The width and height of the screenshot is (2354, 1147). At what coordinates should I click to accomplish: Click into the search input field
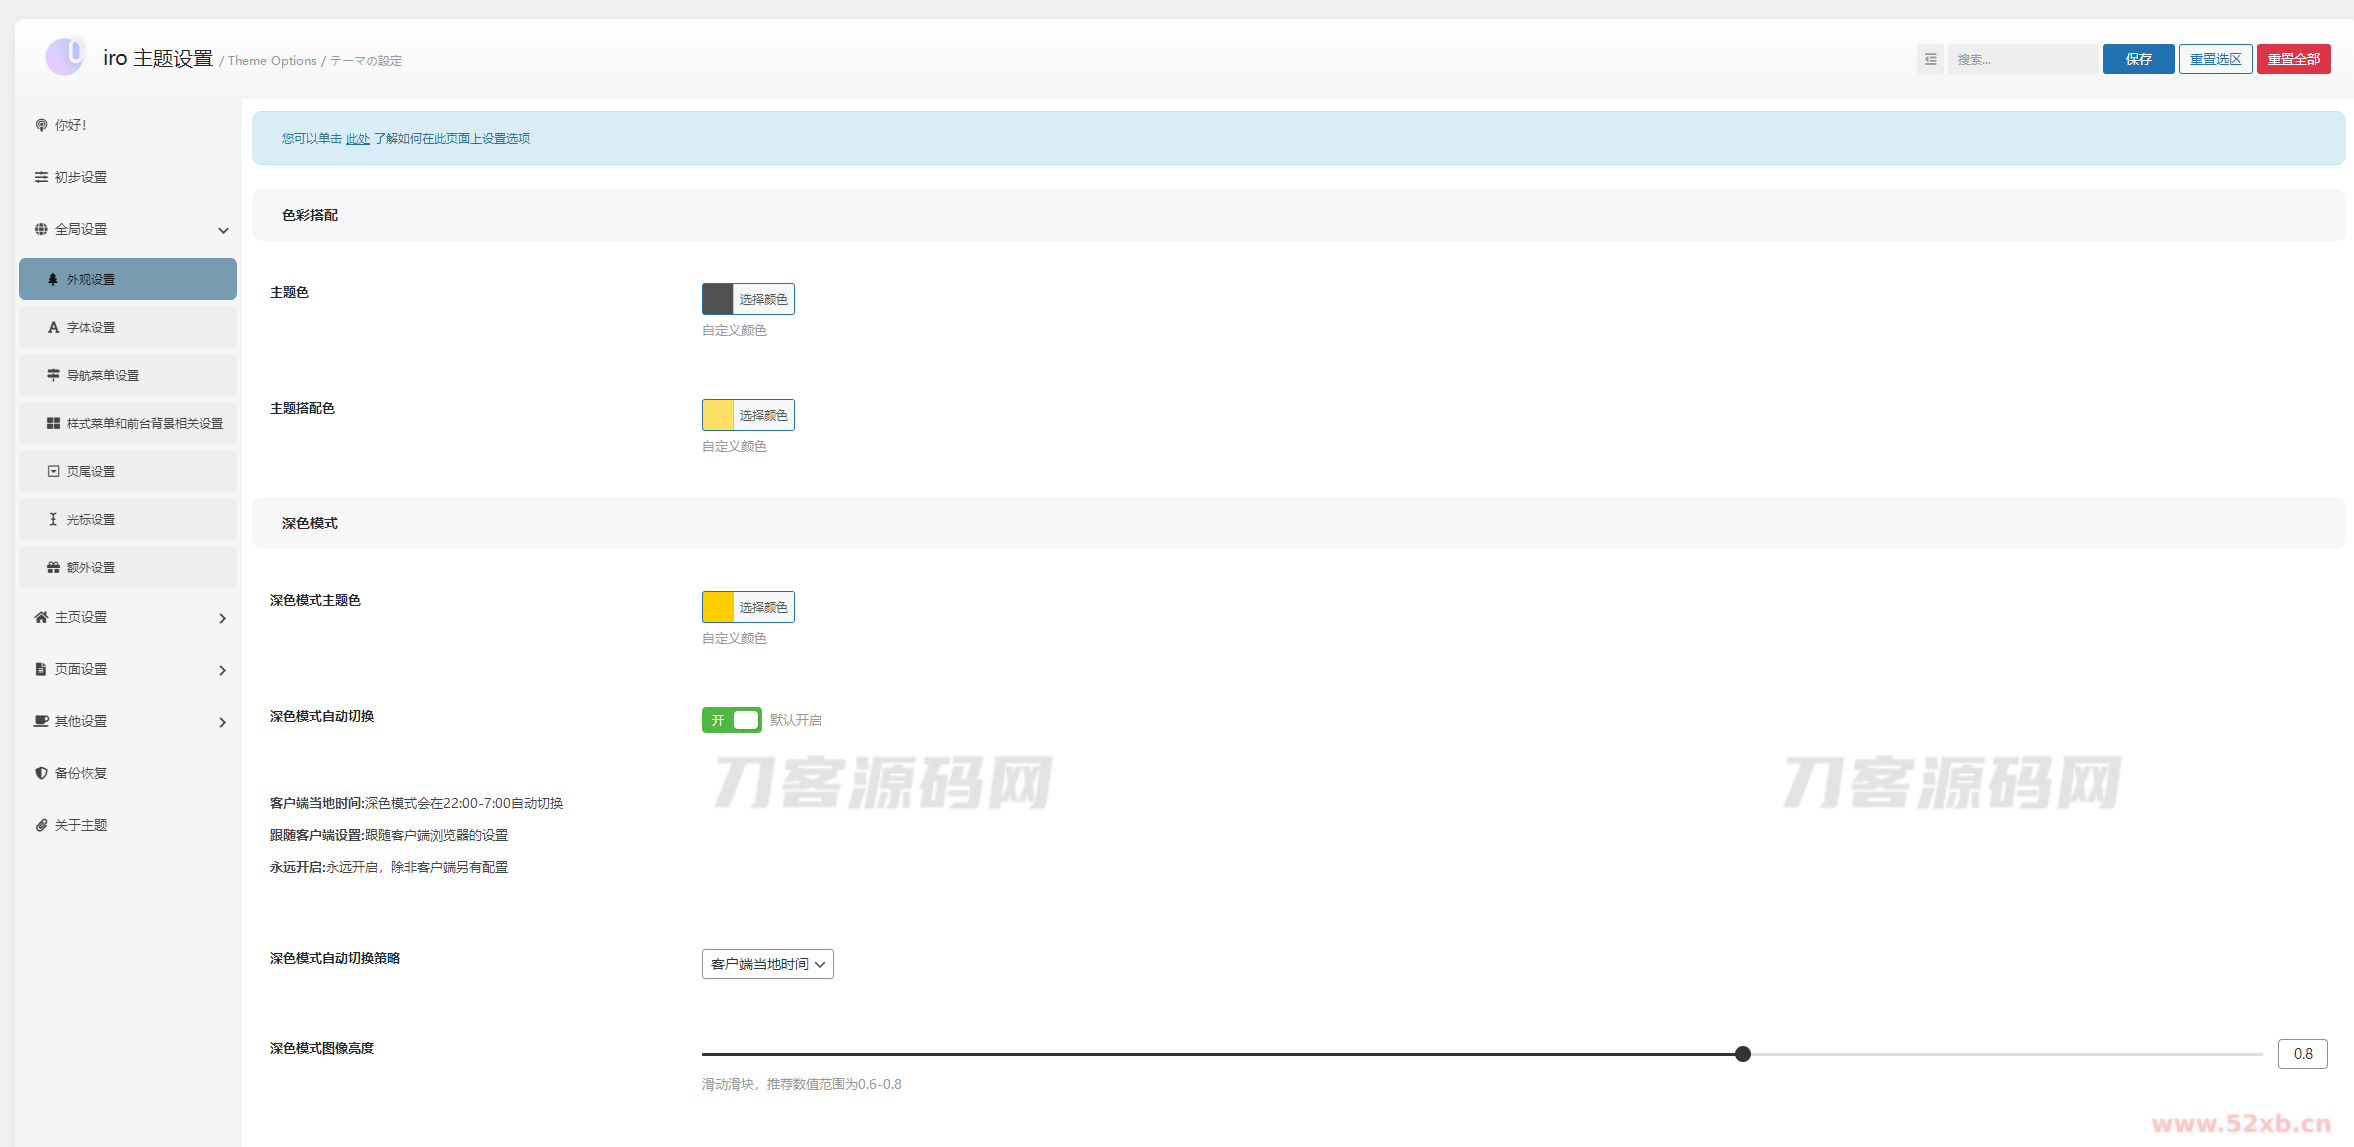coord(2022,60)
